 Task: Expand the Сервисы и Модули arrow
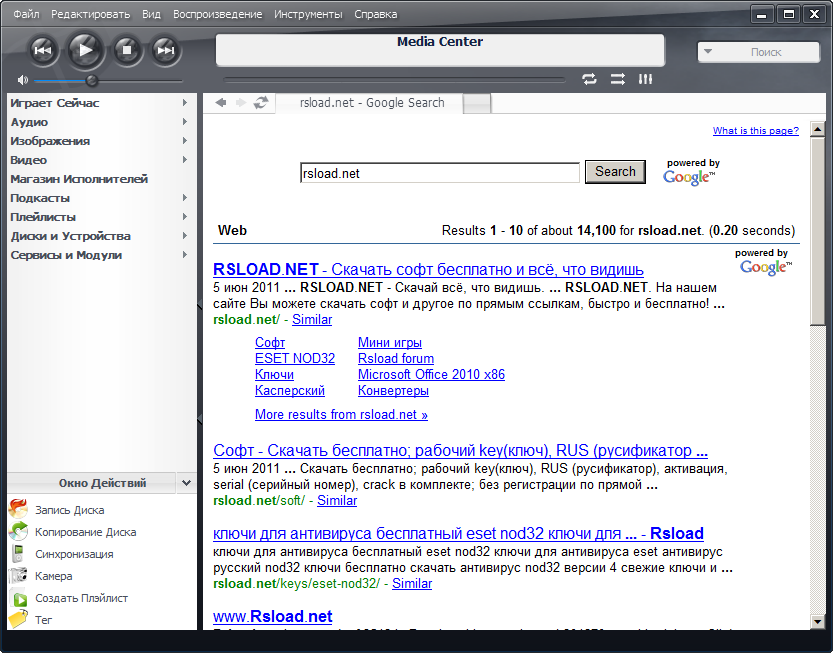(x=184, y=255)
